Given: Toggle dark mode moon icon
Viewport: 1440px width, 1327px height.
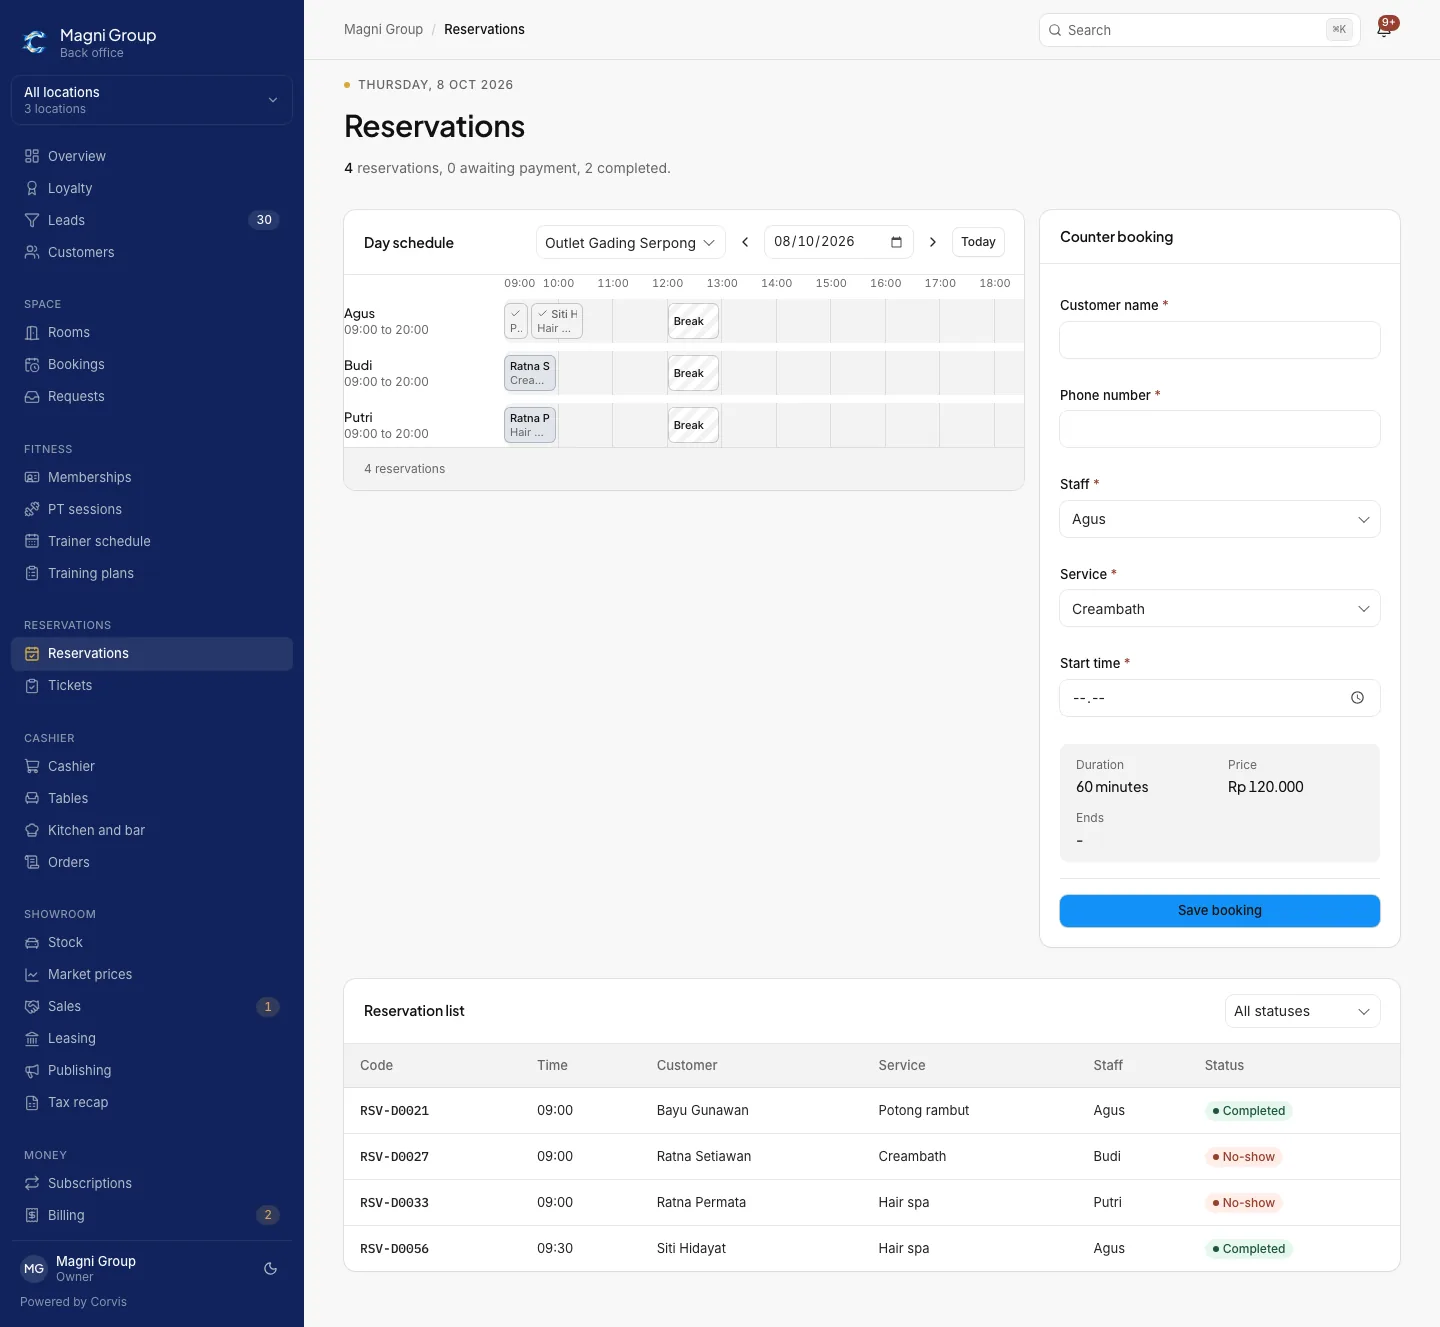Looking at the screenshot, I should tap(270, 1269).
